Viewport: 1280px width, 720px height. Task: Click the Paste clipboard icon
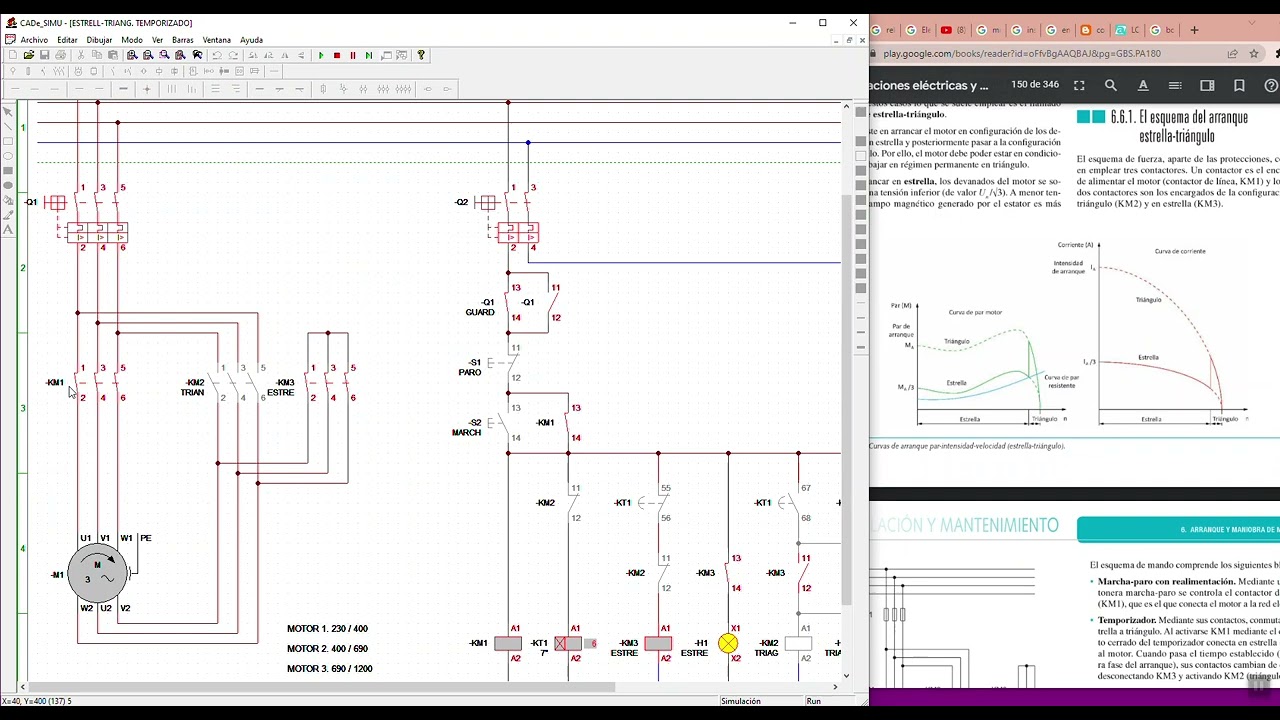pos(113,55)
